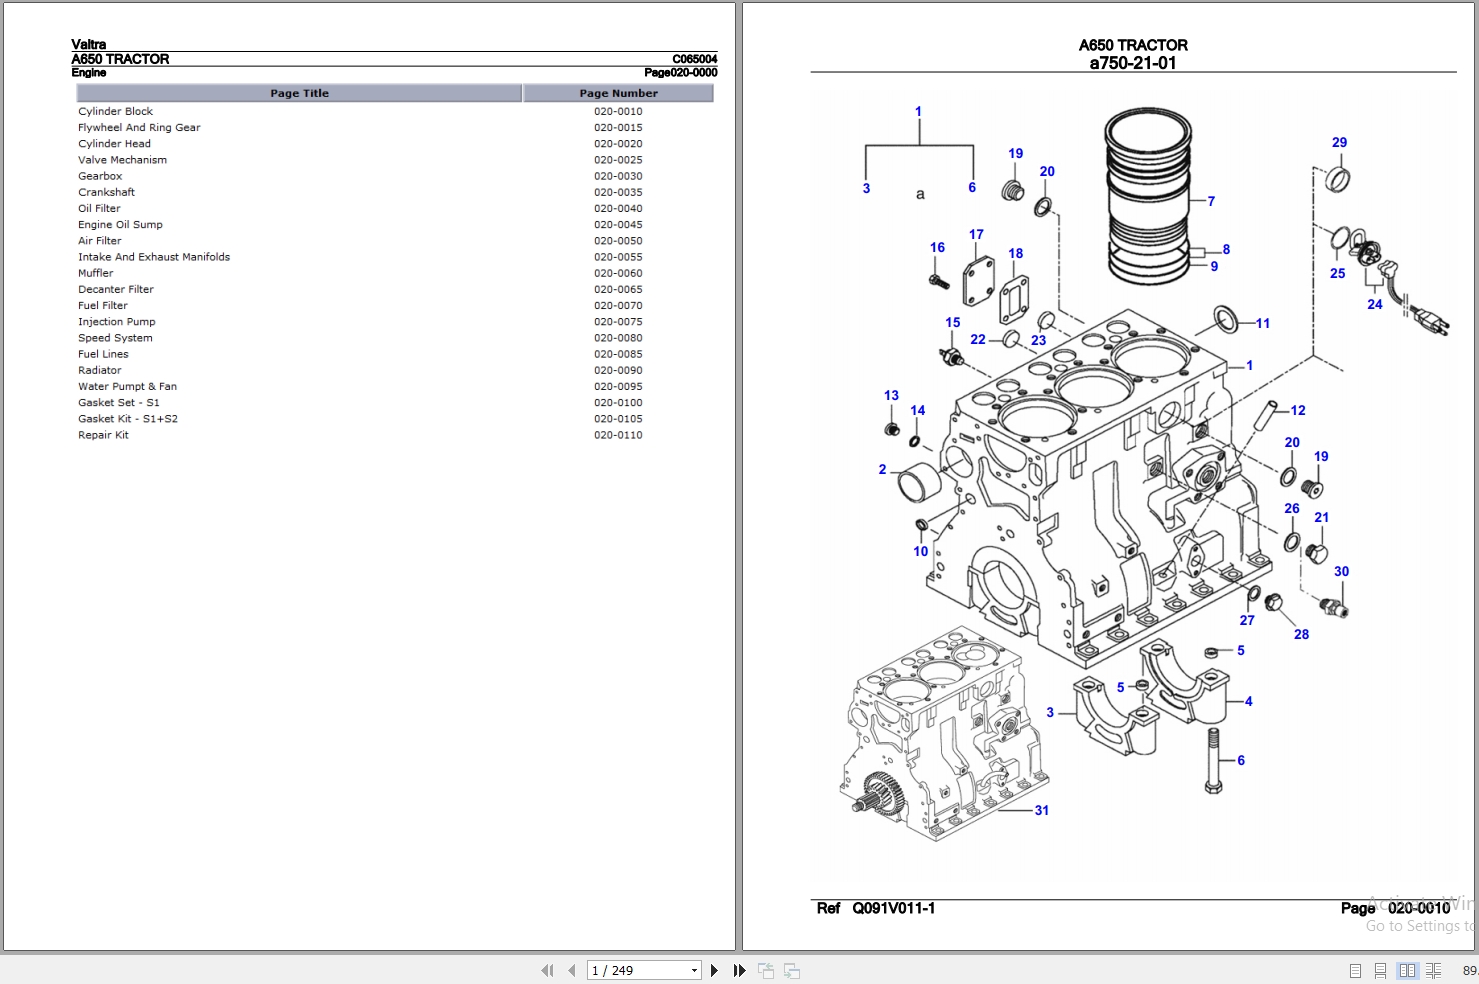The width and height of the screenshot is (1479, 984).
Task: Click the zoom percentage value in status bar
Action: (x=1470, y=970)
